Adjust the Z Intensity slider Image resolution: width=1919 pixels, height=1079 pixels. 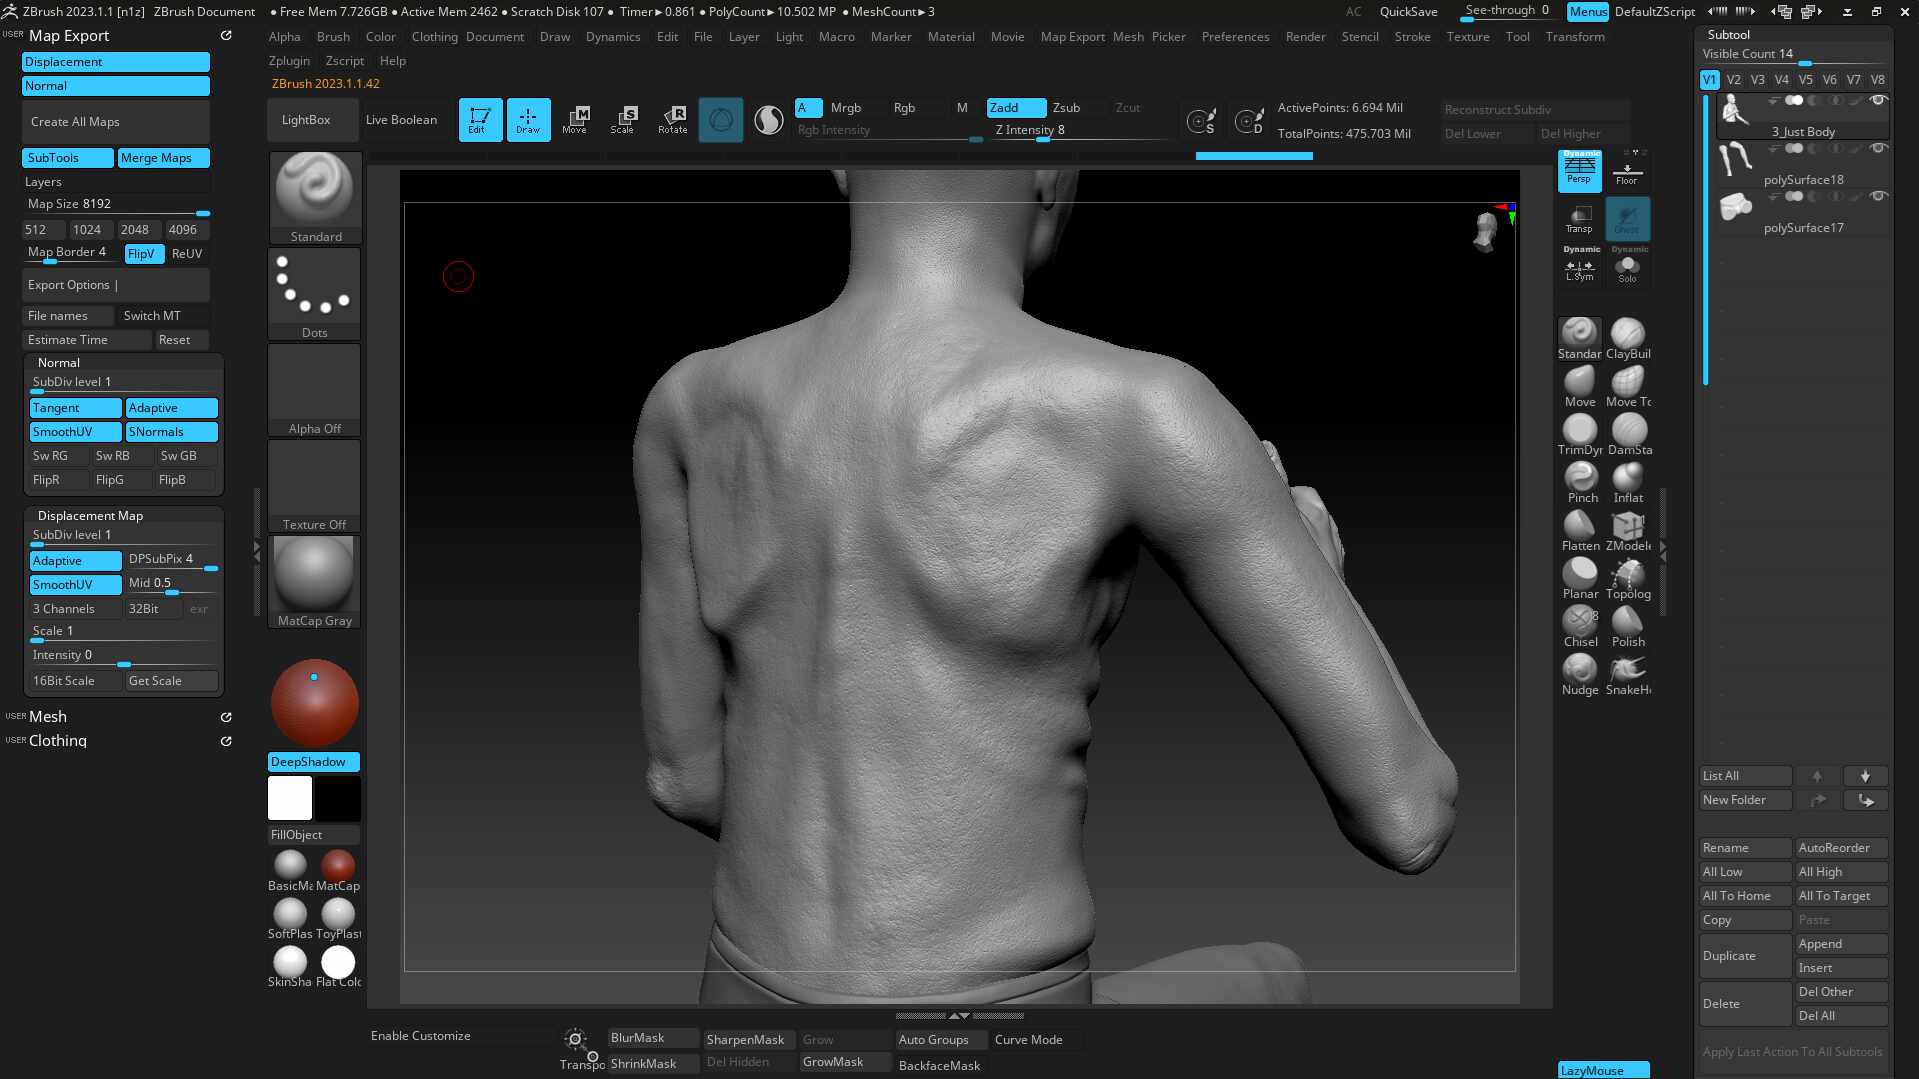point(1078,131)
